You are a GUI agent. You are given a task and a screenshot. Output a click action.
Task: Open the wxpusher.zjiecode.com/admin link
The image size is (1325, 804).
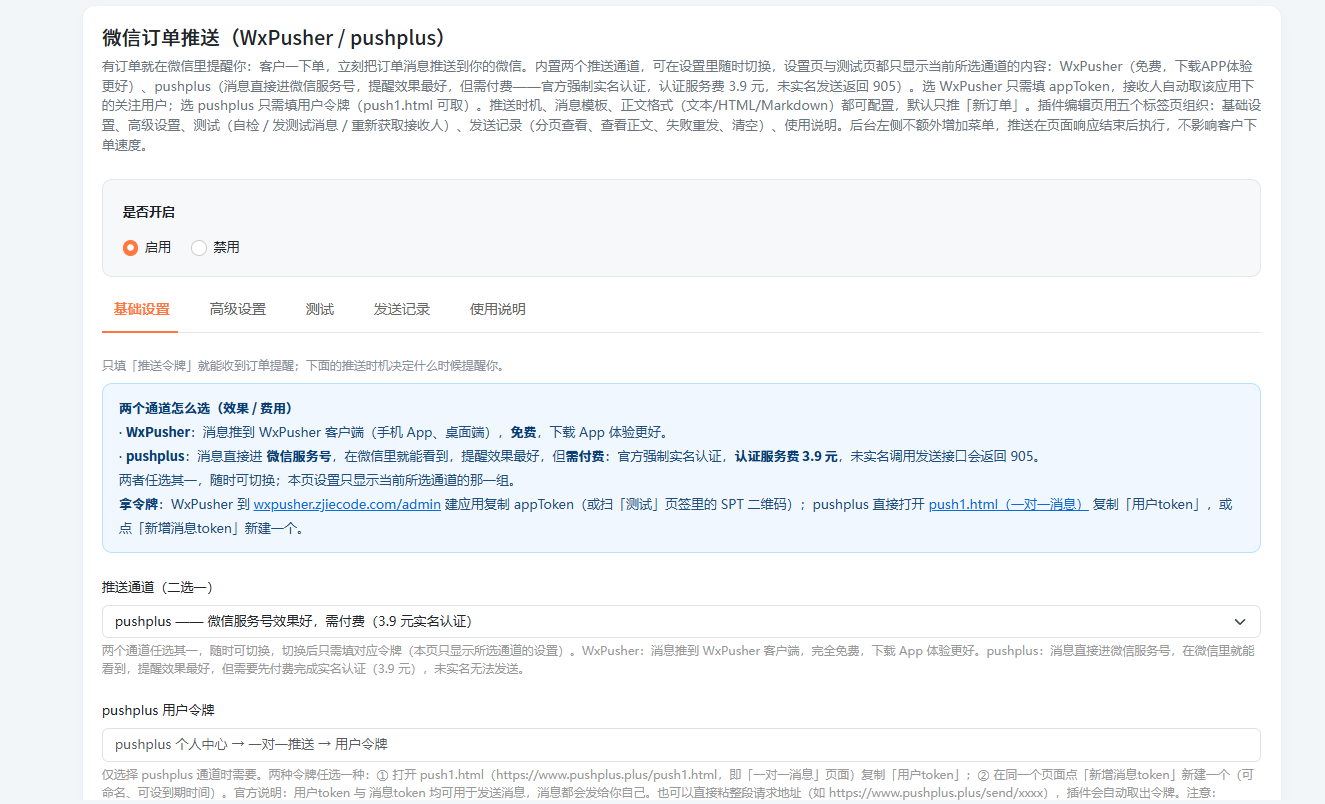coord(347,504)
